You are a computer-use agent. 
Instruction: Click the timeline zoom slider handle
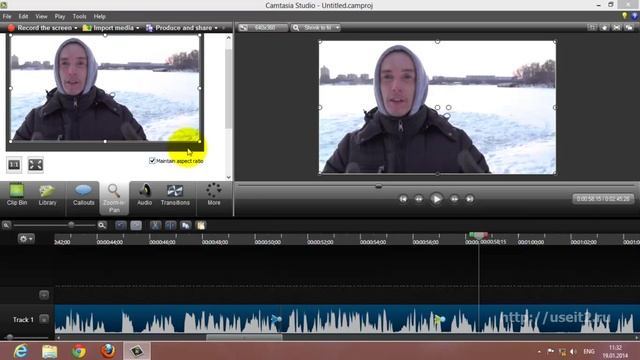pos(71,225)
